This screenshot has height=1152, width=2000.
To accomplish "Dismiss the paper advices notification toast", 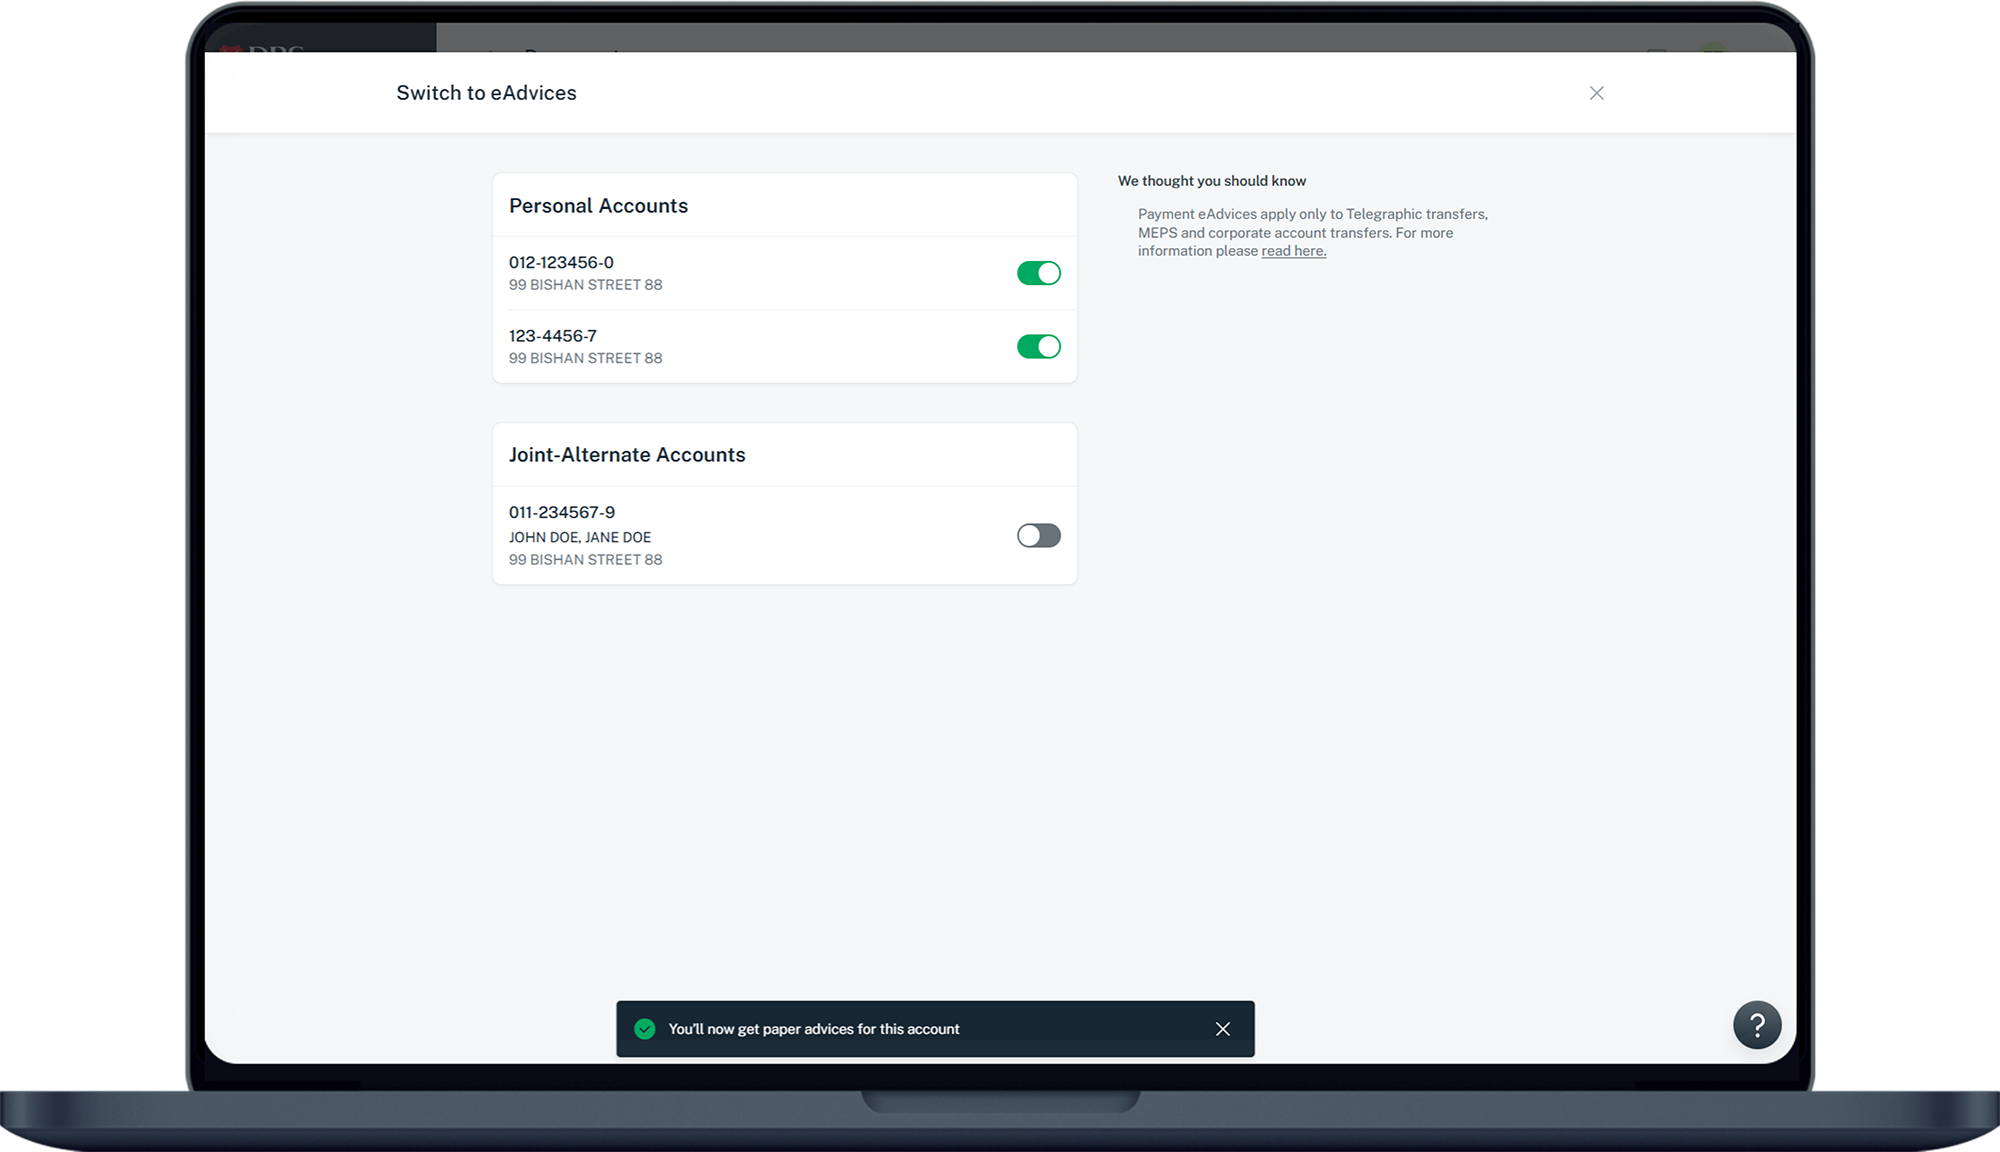I will (x=1222, y=1029).
